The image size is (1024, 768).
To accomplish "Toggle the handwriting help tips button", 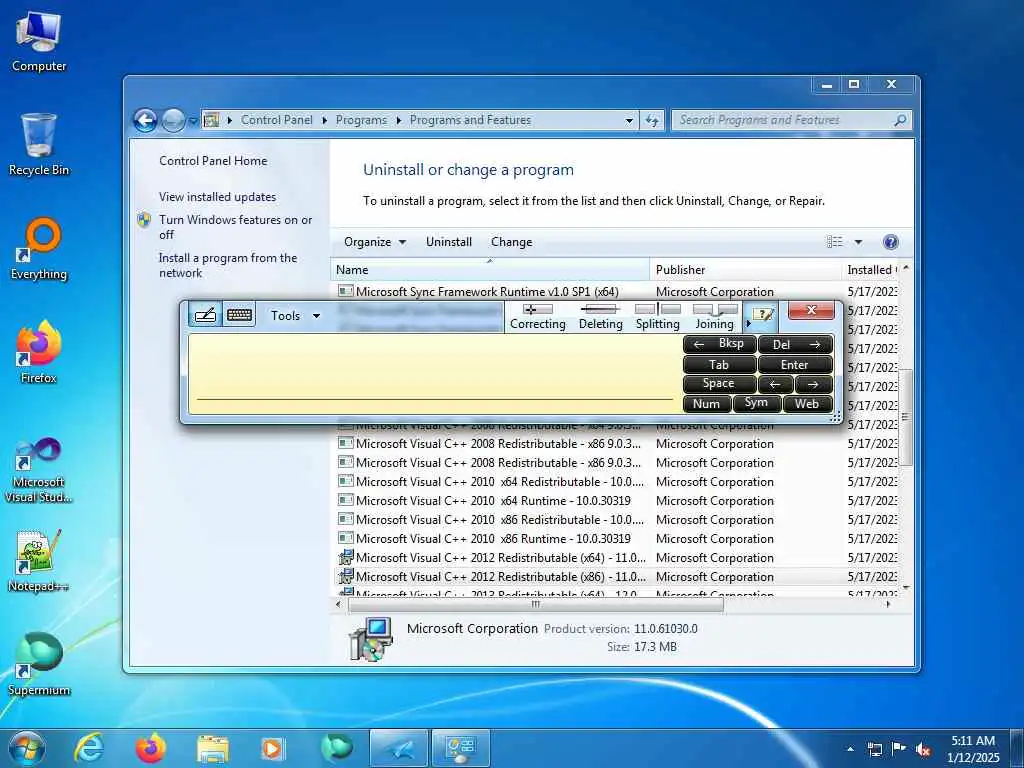I will click(x=763, y=315).
